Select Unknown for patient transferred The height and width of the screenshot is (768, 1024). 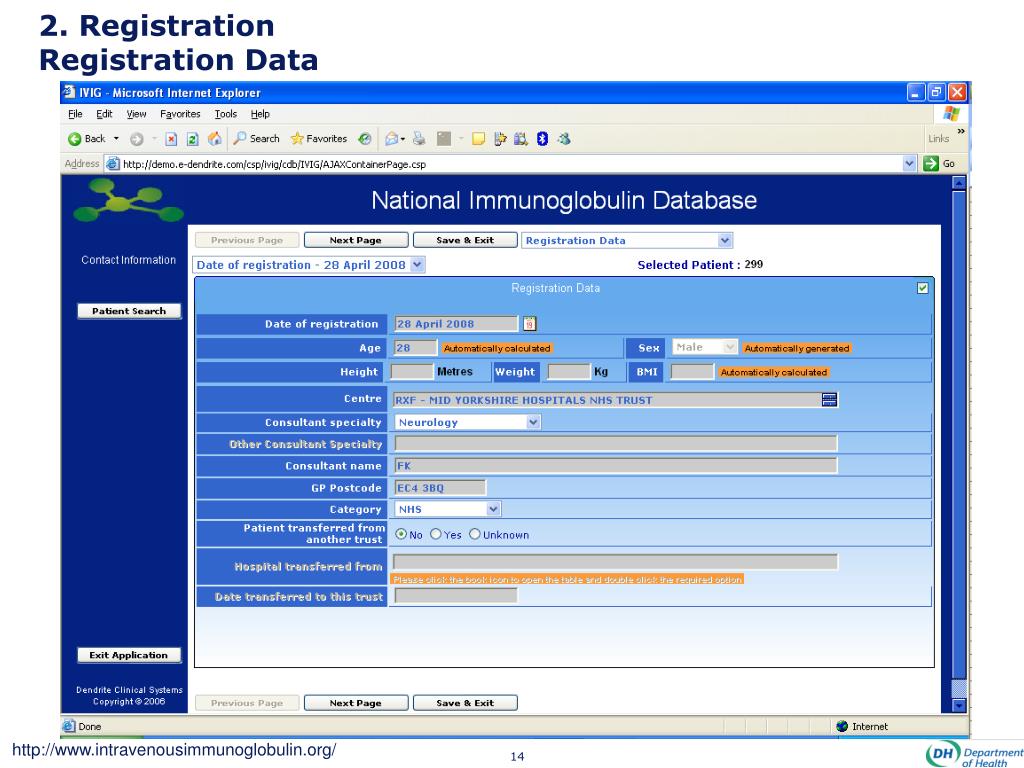[x=475, y=534]
